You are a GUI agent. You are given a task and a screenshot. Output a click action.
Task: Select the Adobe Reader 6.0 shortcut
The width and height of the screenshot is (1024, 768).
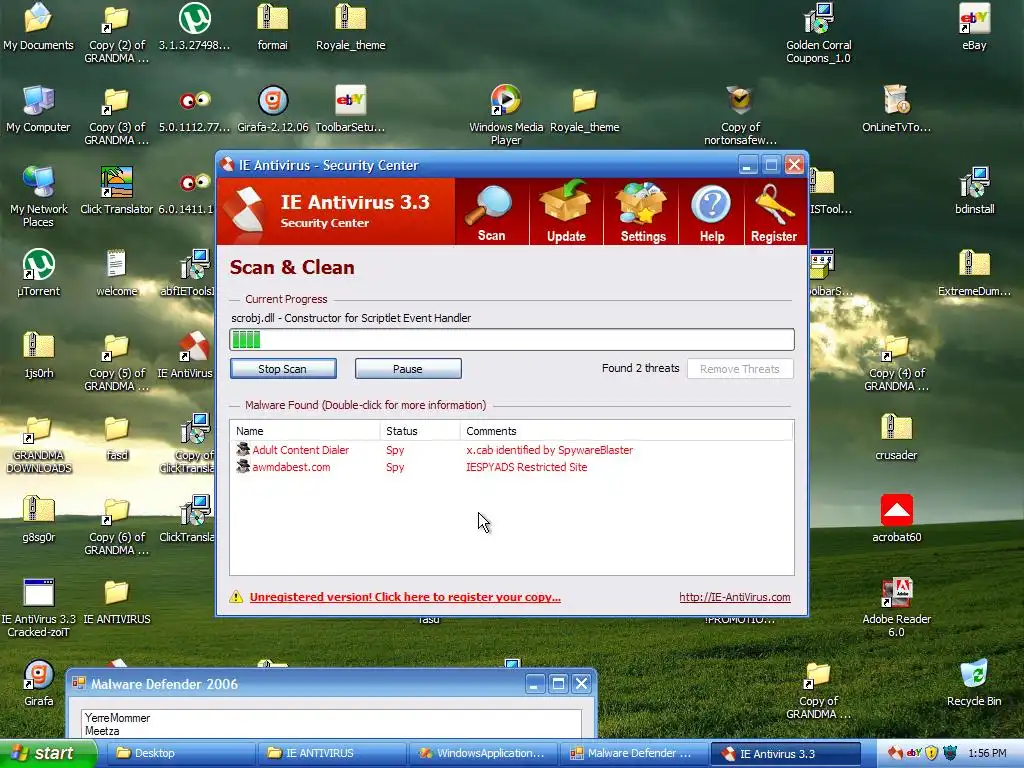pyautogui.click(x=896, y=607)
